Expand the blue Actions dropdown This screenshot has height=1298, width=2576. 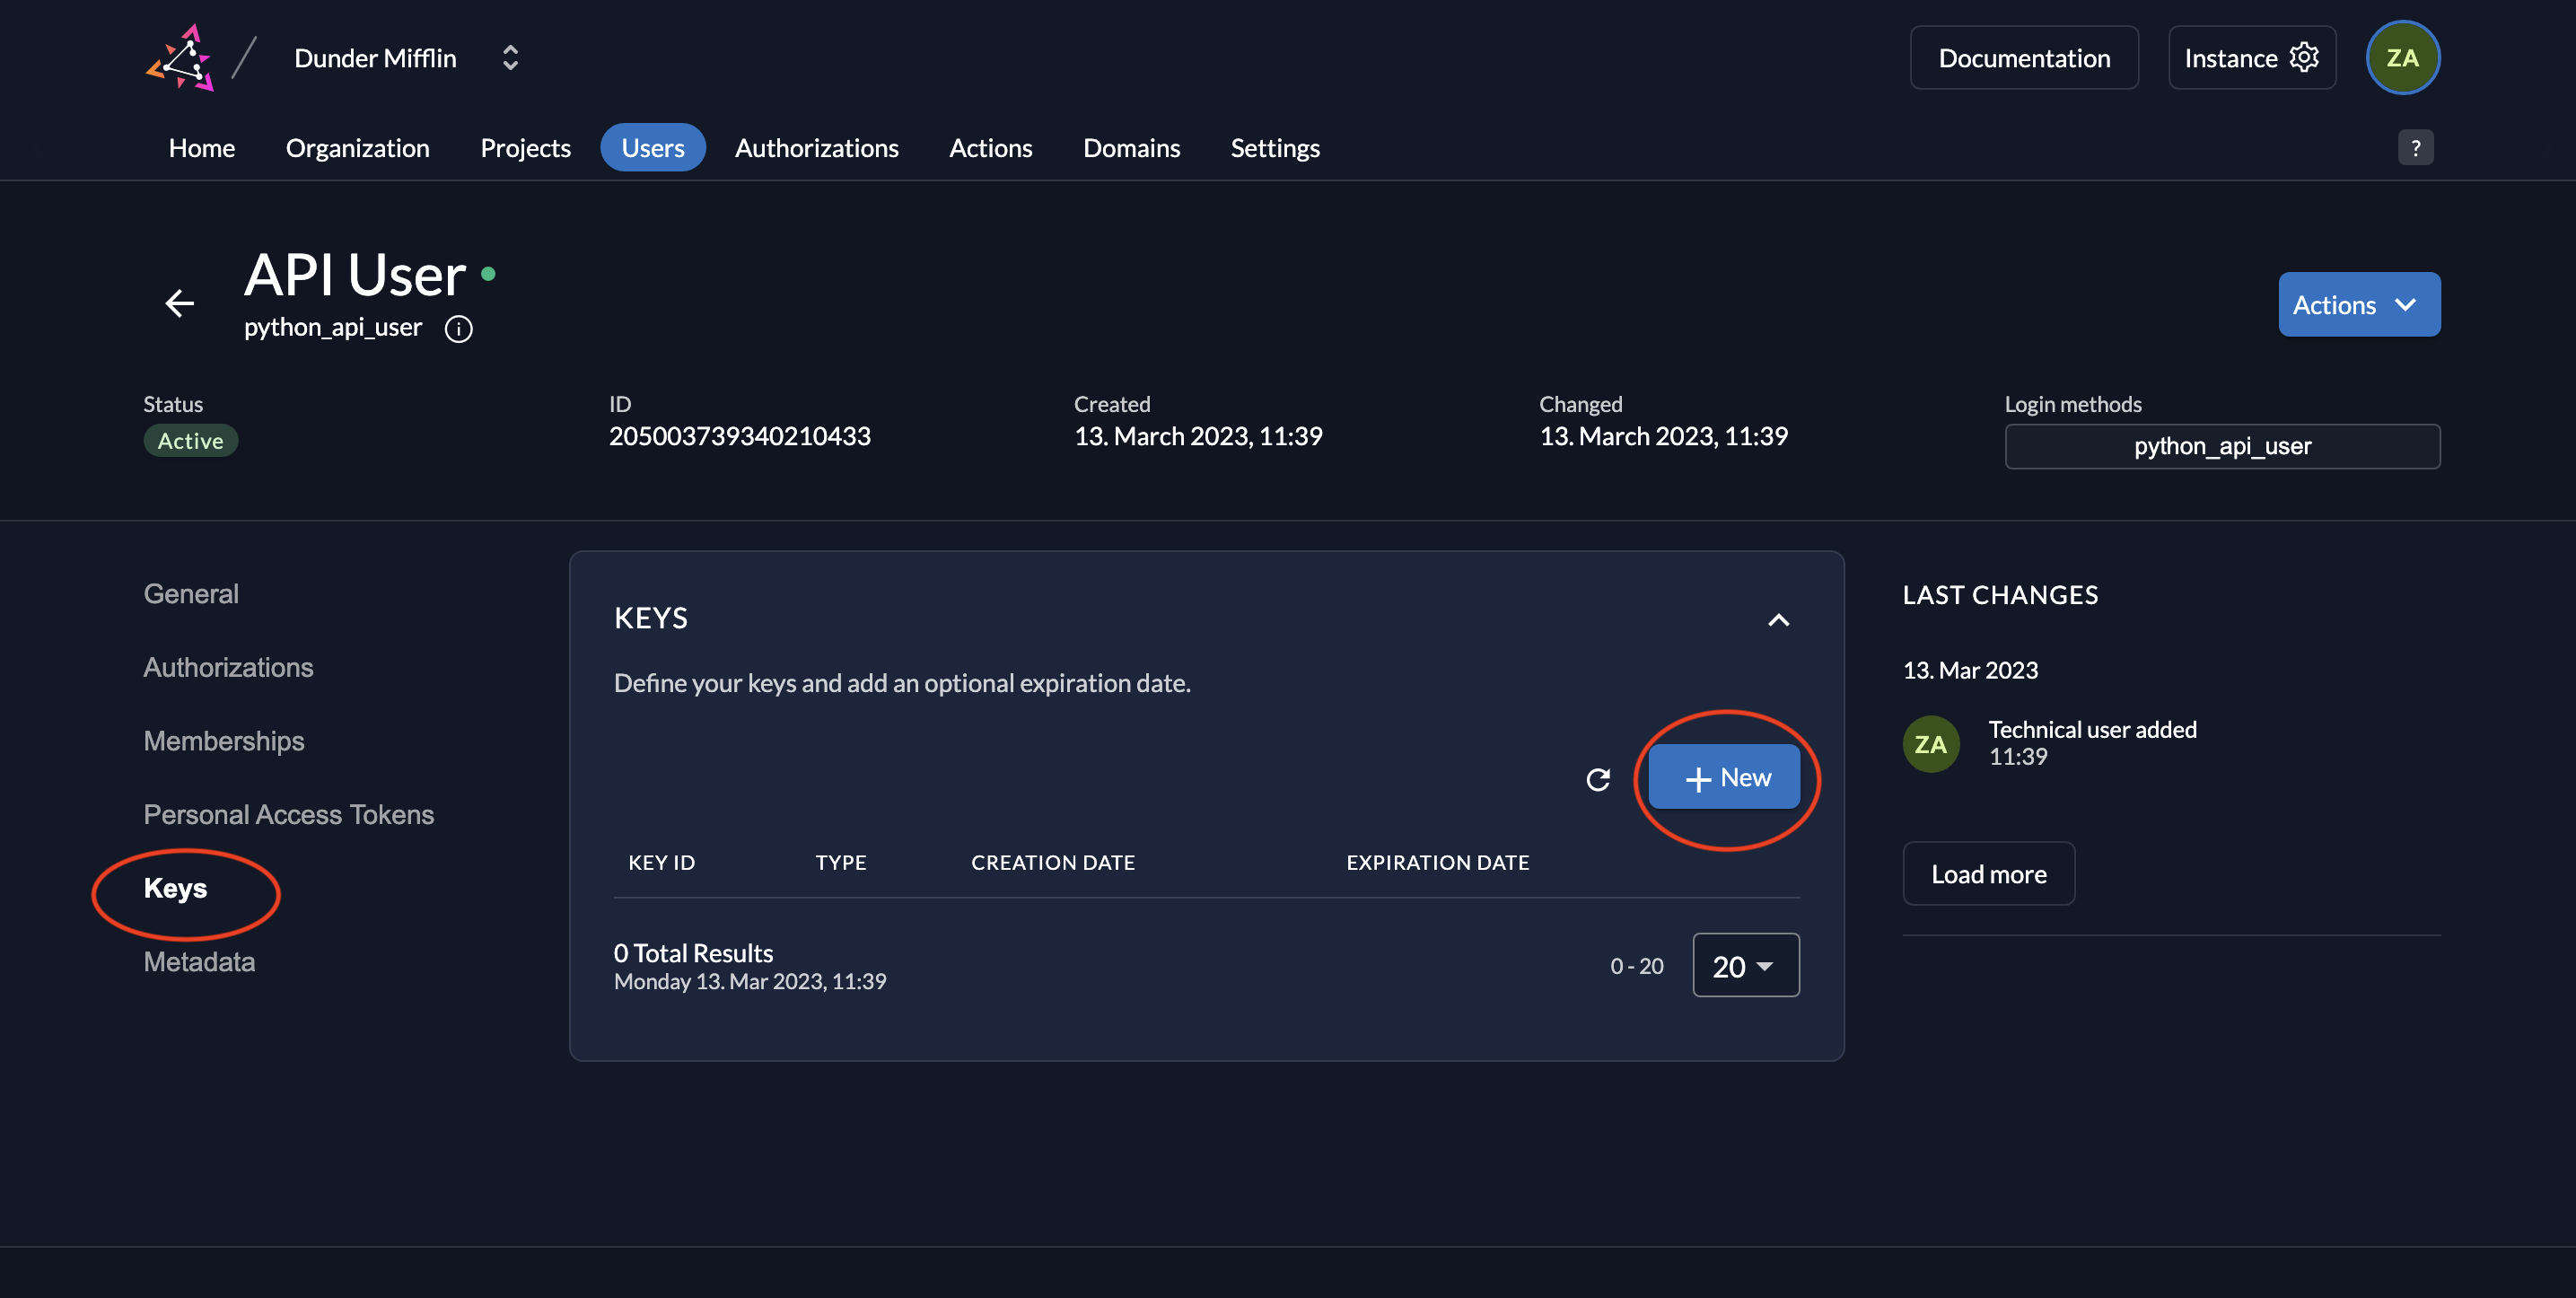2358,305
